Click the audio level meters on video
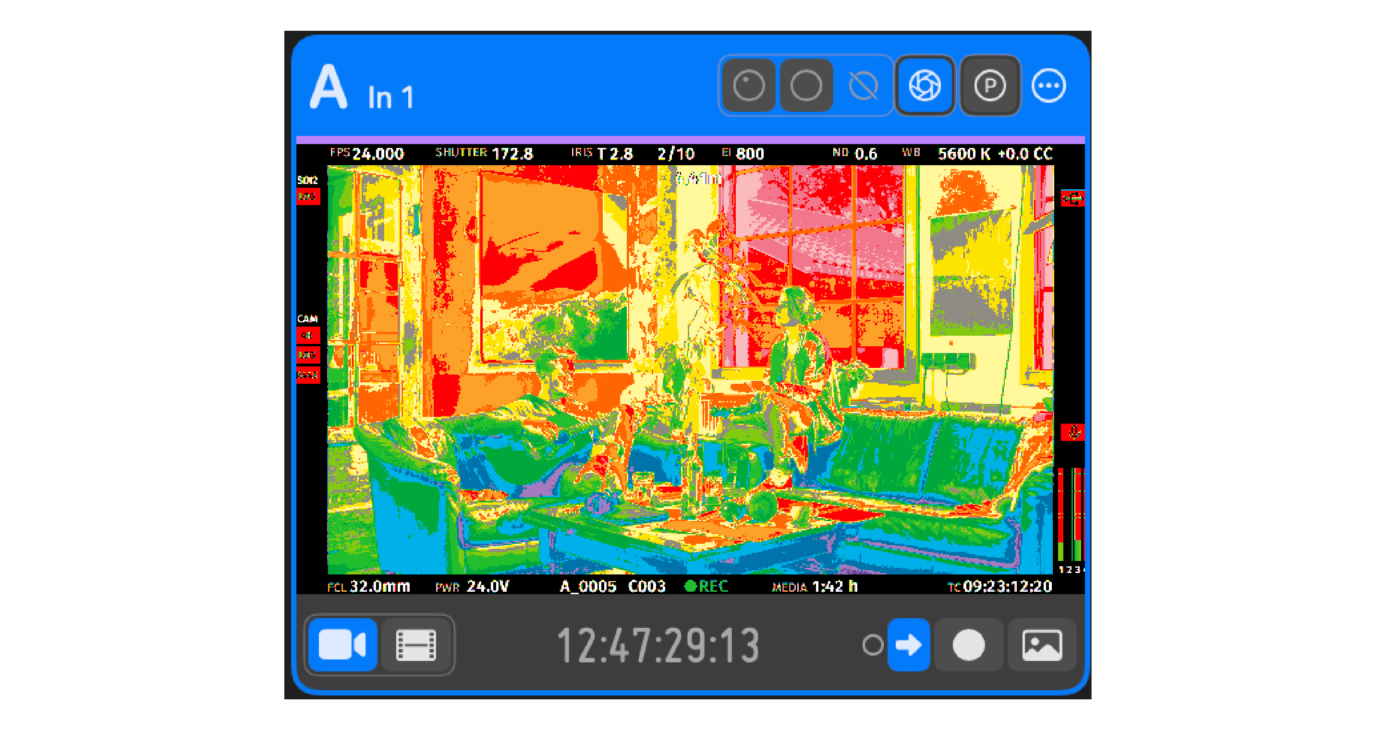 point(1070,514)
